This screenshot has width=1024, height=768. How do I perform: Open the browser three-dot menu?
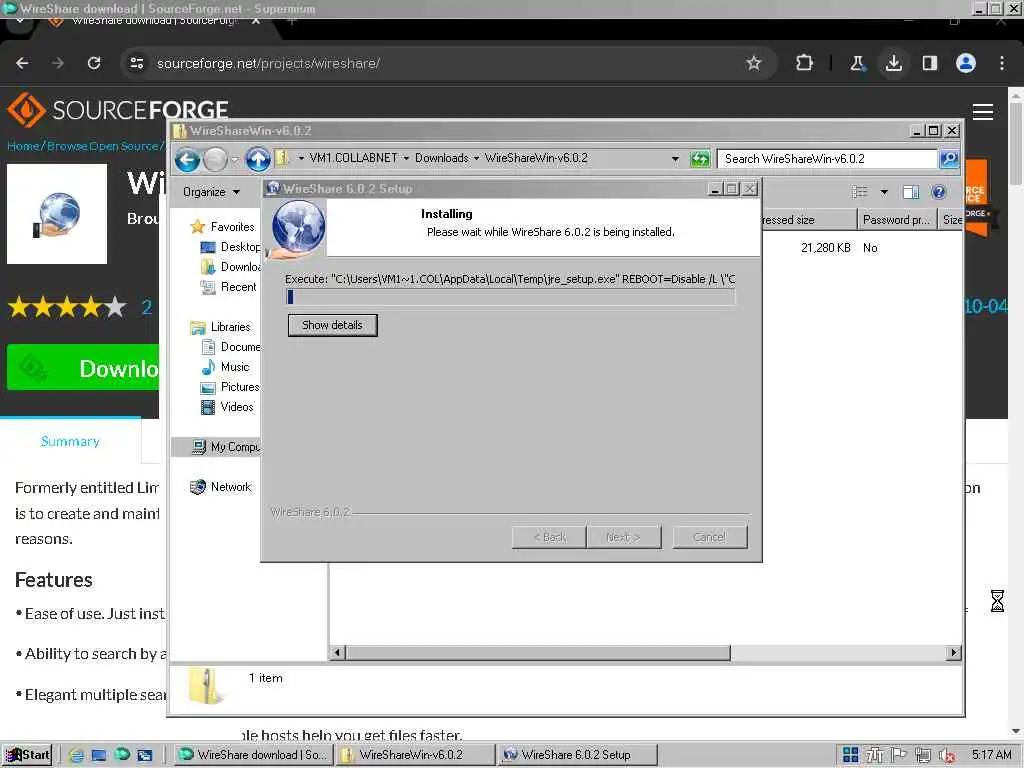(1002, 63)
